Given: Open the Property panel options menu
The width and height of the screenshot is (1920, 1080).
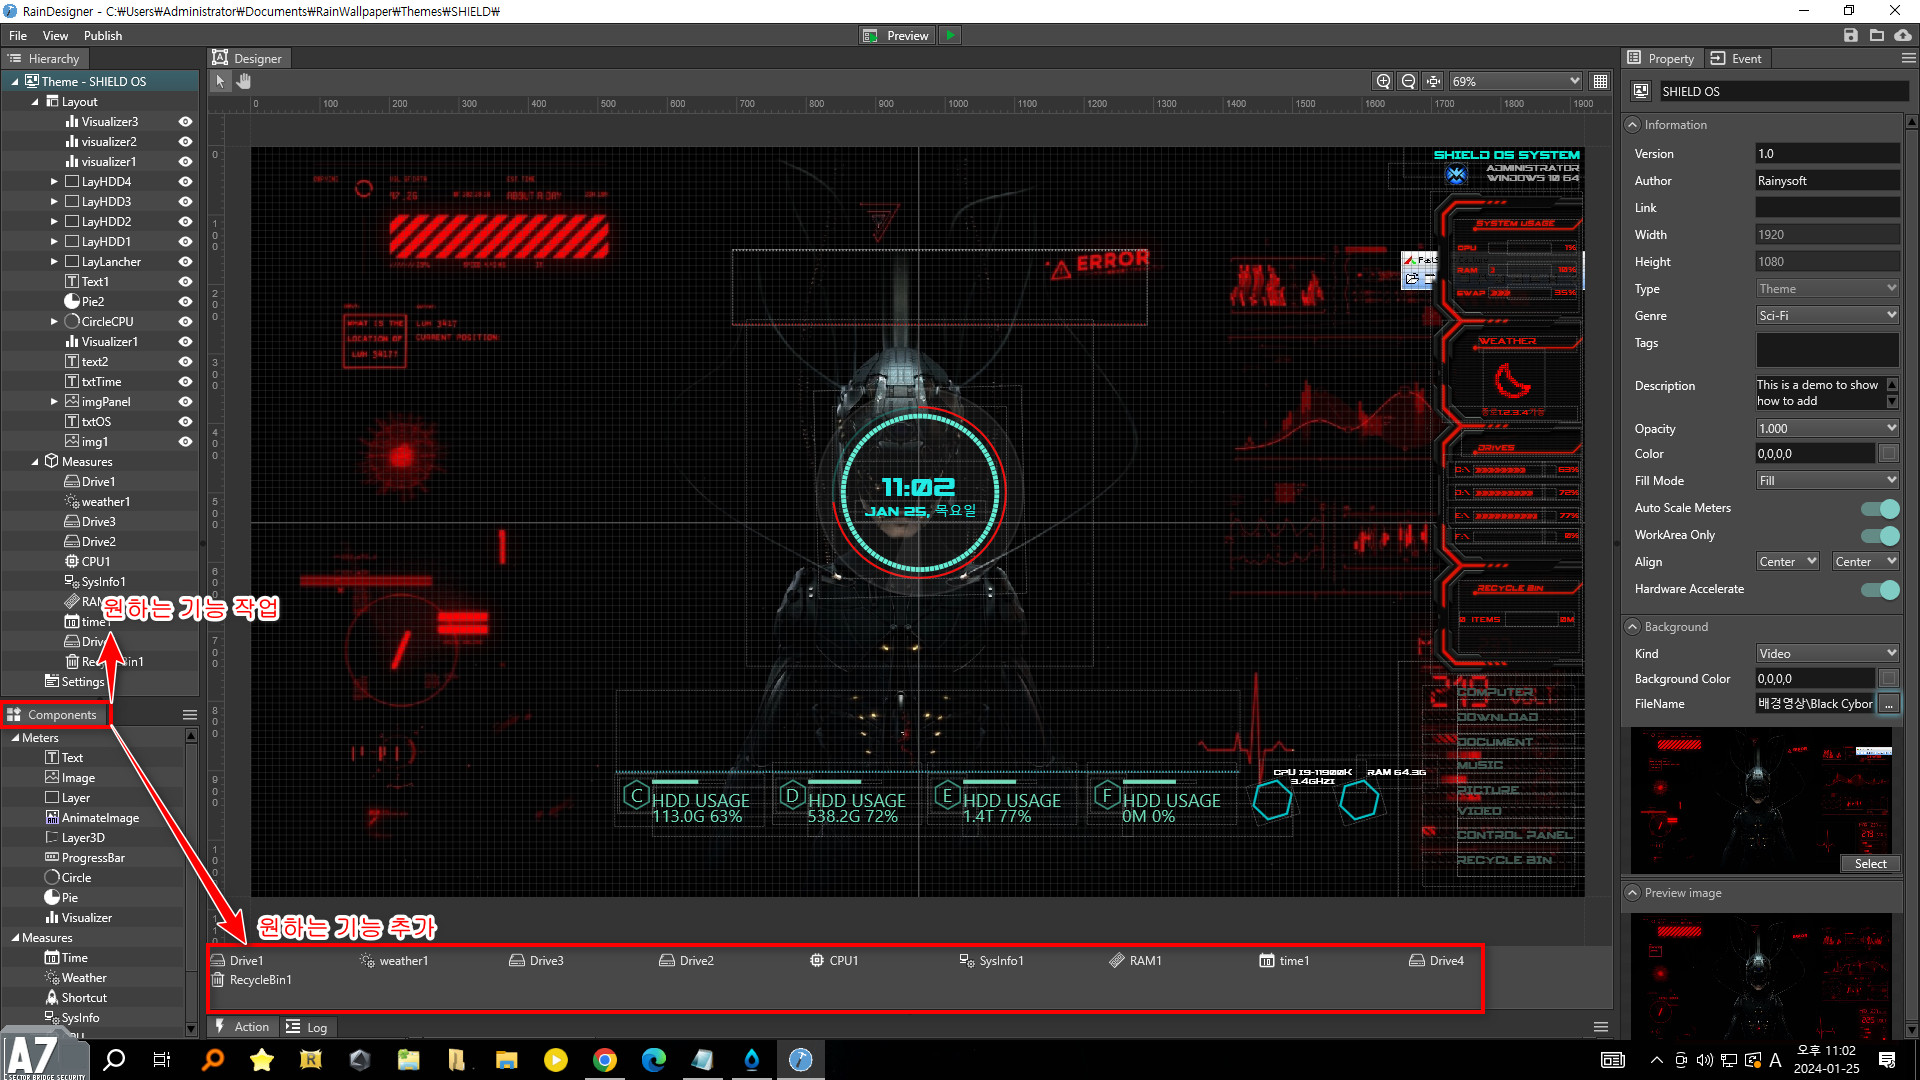Looking at the screenshot, I should coord(1908,58).
